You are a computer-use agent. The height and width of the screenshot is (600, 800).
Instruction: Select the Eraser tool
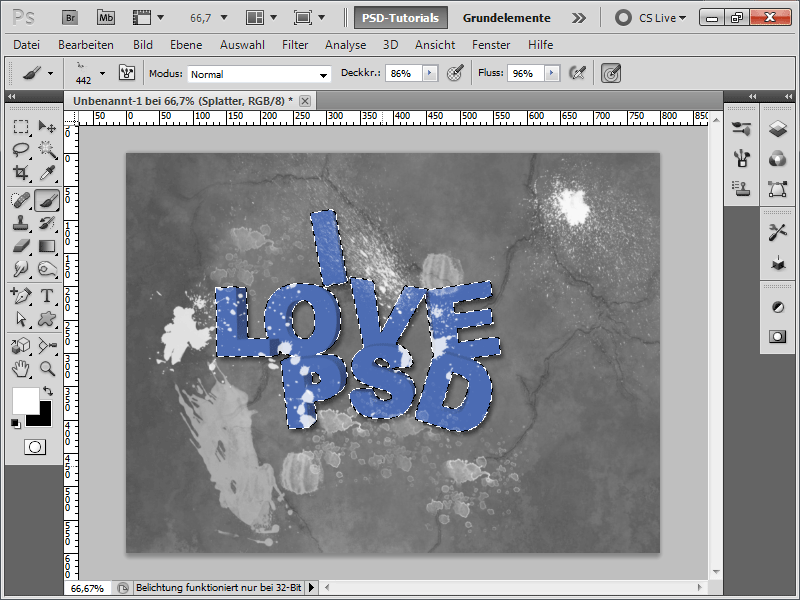coord(21,246)
